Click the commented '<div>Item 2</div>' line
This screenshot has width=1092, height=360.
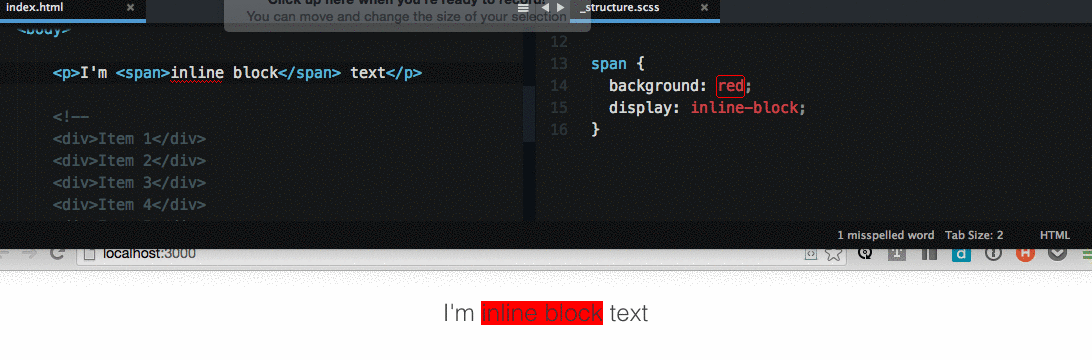pos(129,161)
